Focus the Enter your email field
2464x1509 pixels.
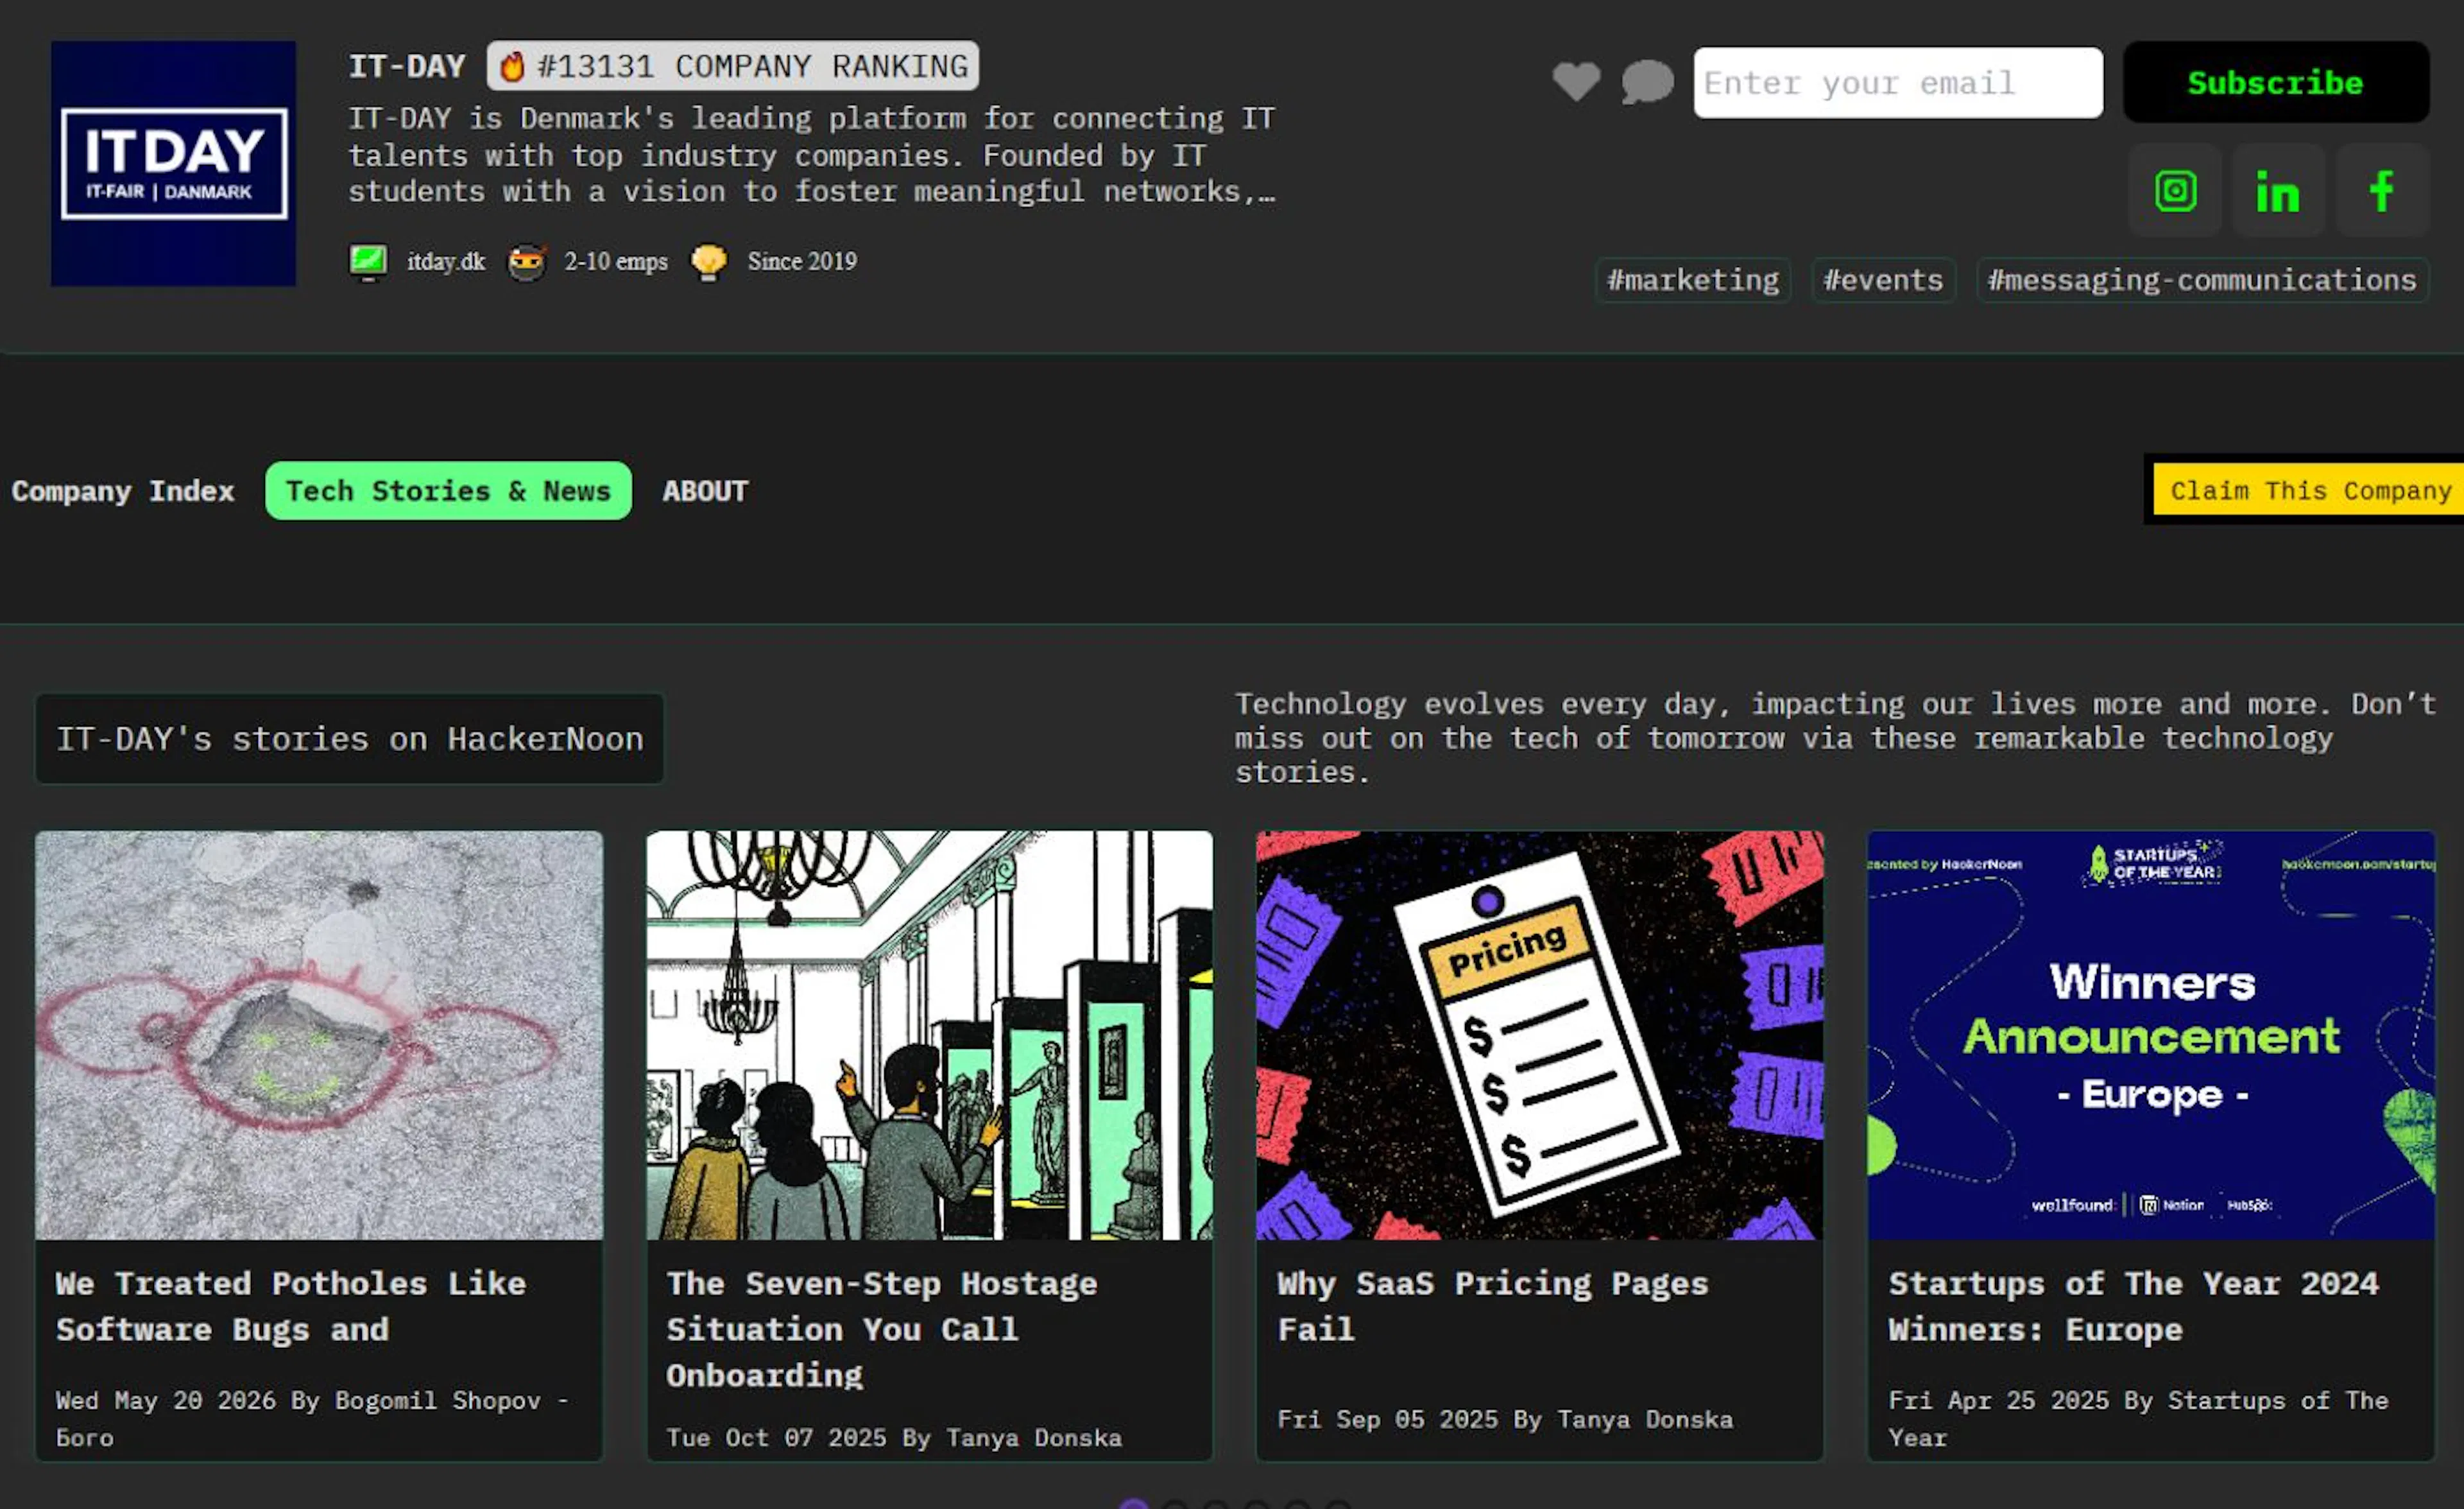(x=1898, y=83)
